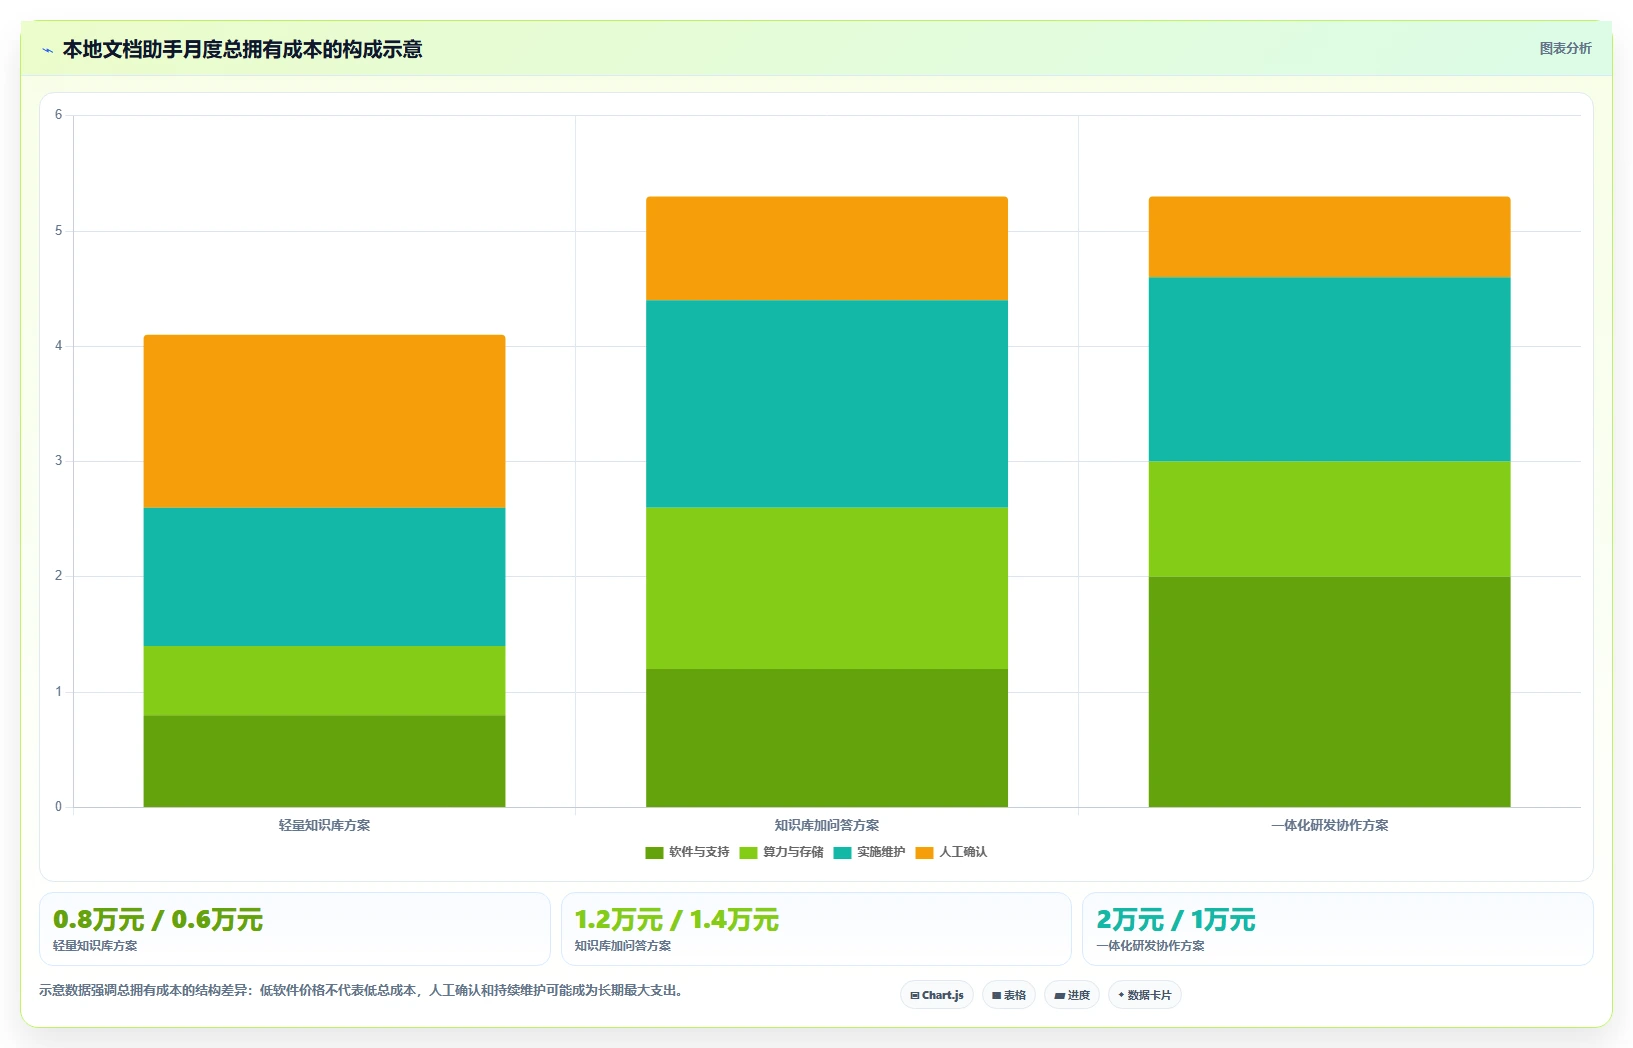Click the dark green 软件与支持 segment of 知识库加问答方案
Image resolution: width=1633 pixels, height=1048 pixels.
[x=827, y=738]
